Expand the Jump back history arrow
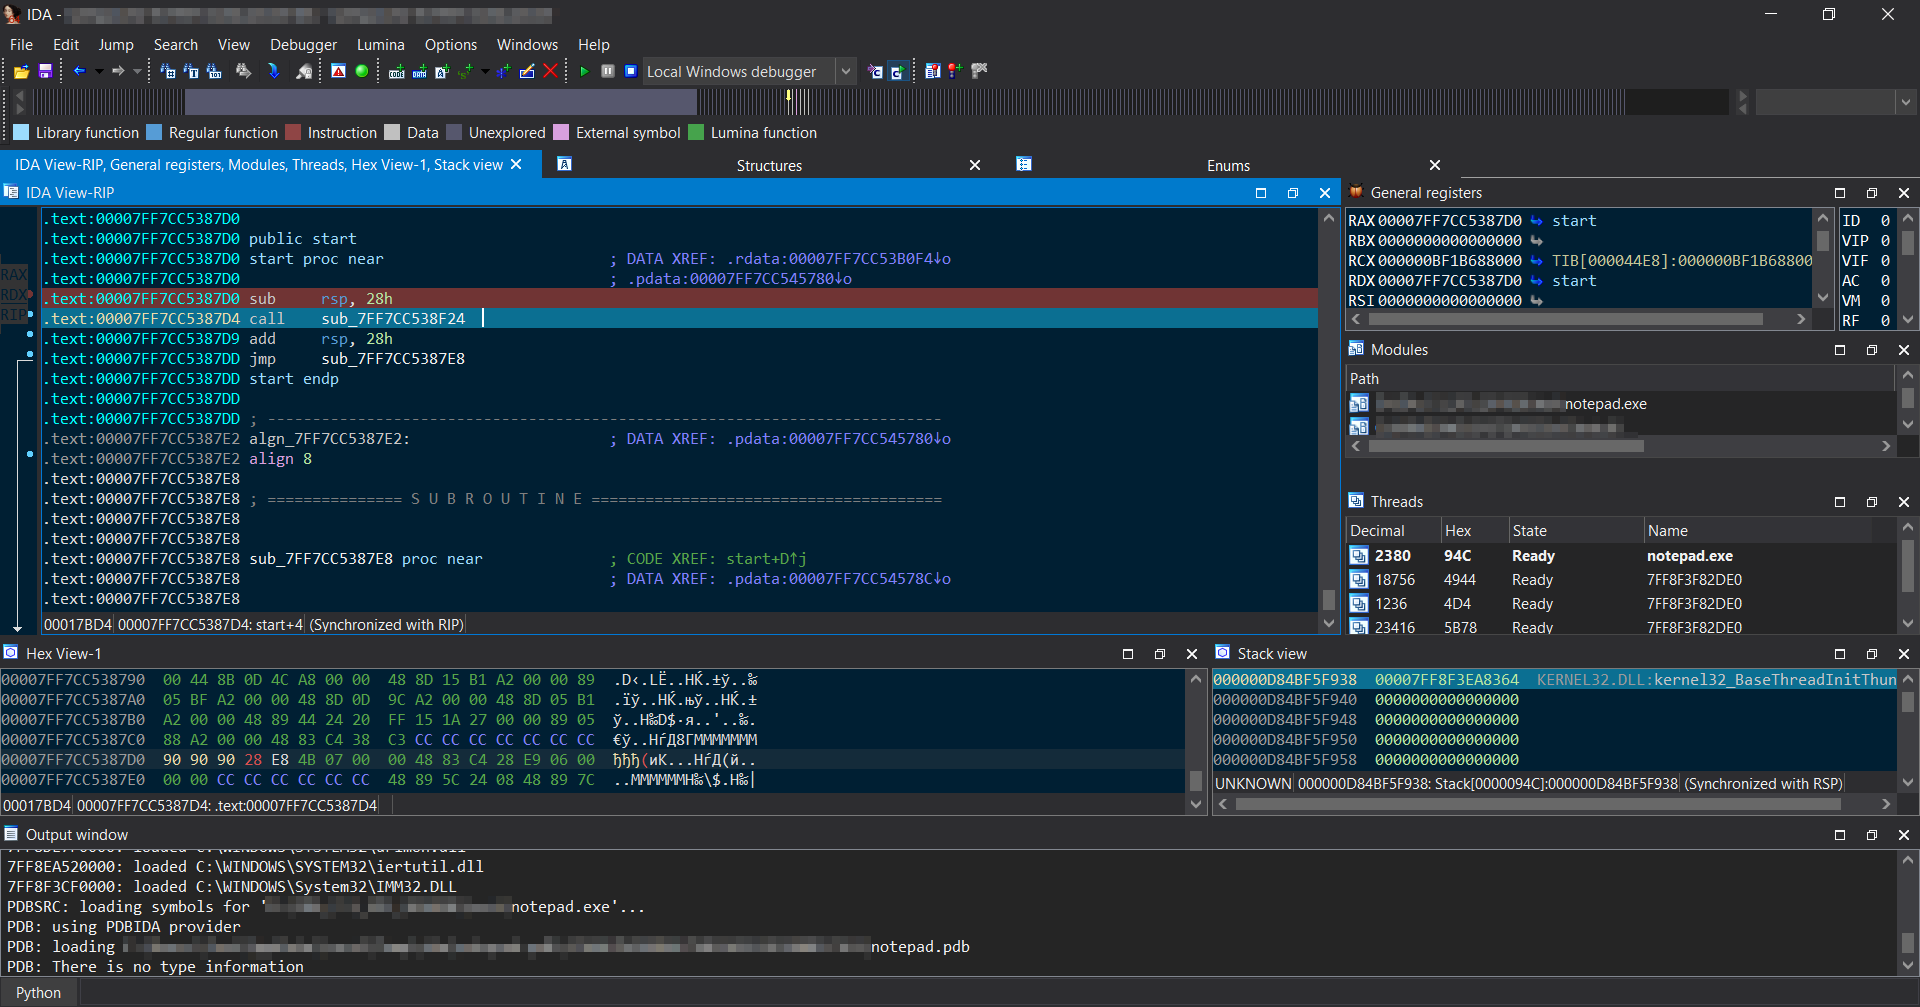Viewport: 1920px width, 1007px height. 99,72
